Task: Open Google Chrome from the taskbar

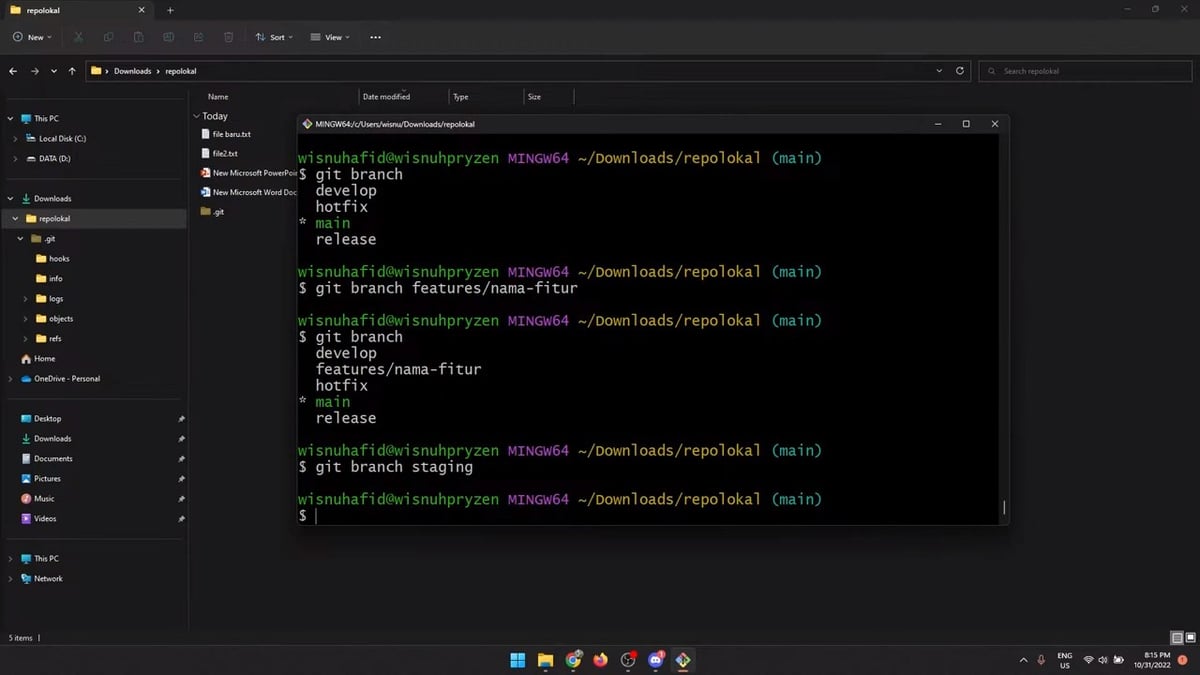Action: (573, 660)
